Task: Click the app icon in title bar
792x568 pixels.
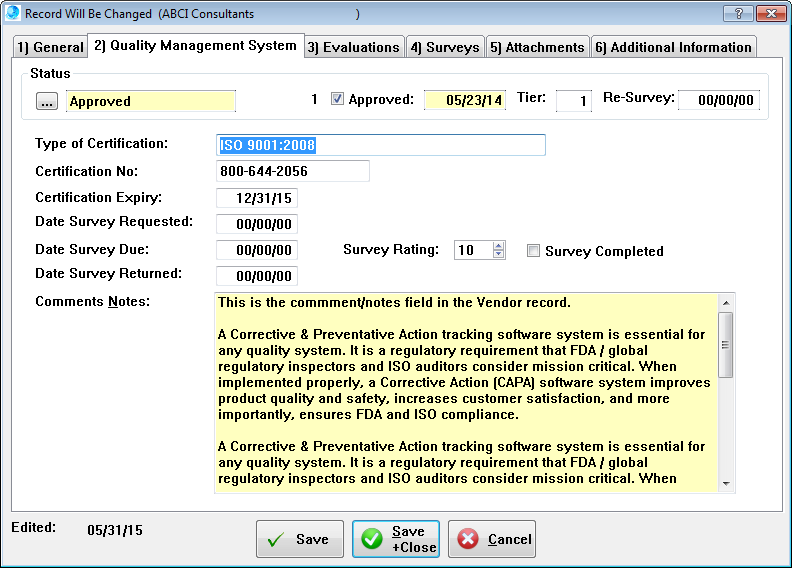Action: (x=13, y=13)
